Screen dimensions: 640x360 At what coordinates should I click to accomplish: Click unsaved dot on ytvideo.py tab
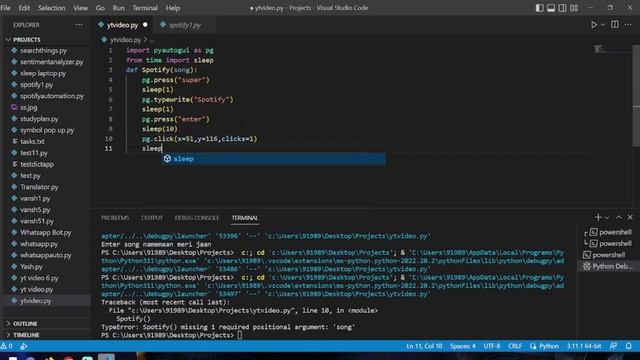[x=145, y=25]
